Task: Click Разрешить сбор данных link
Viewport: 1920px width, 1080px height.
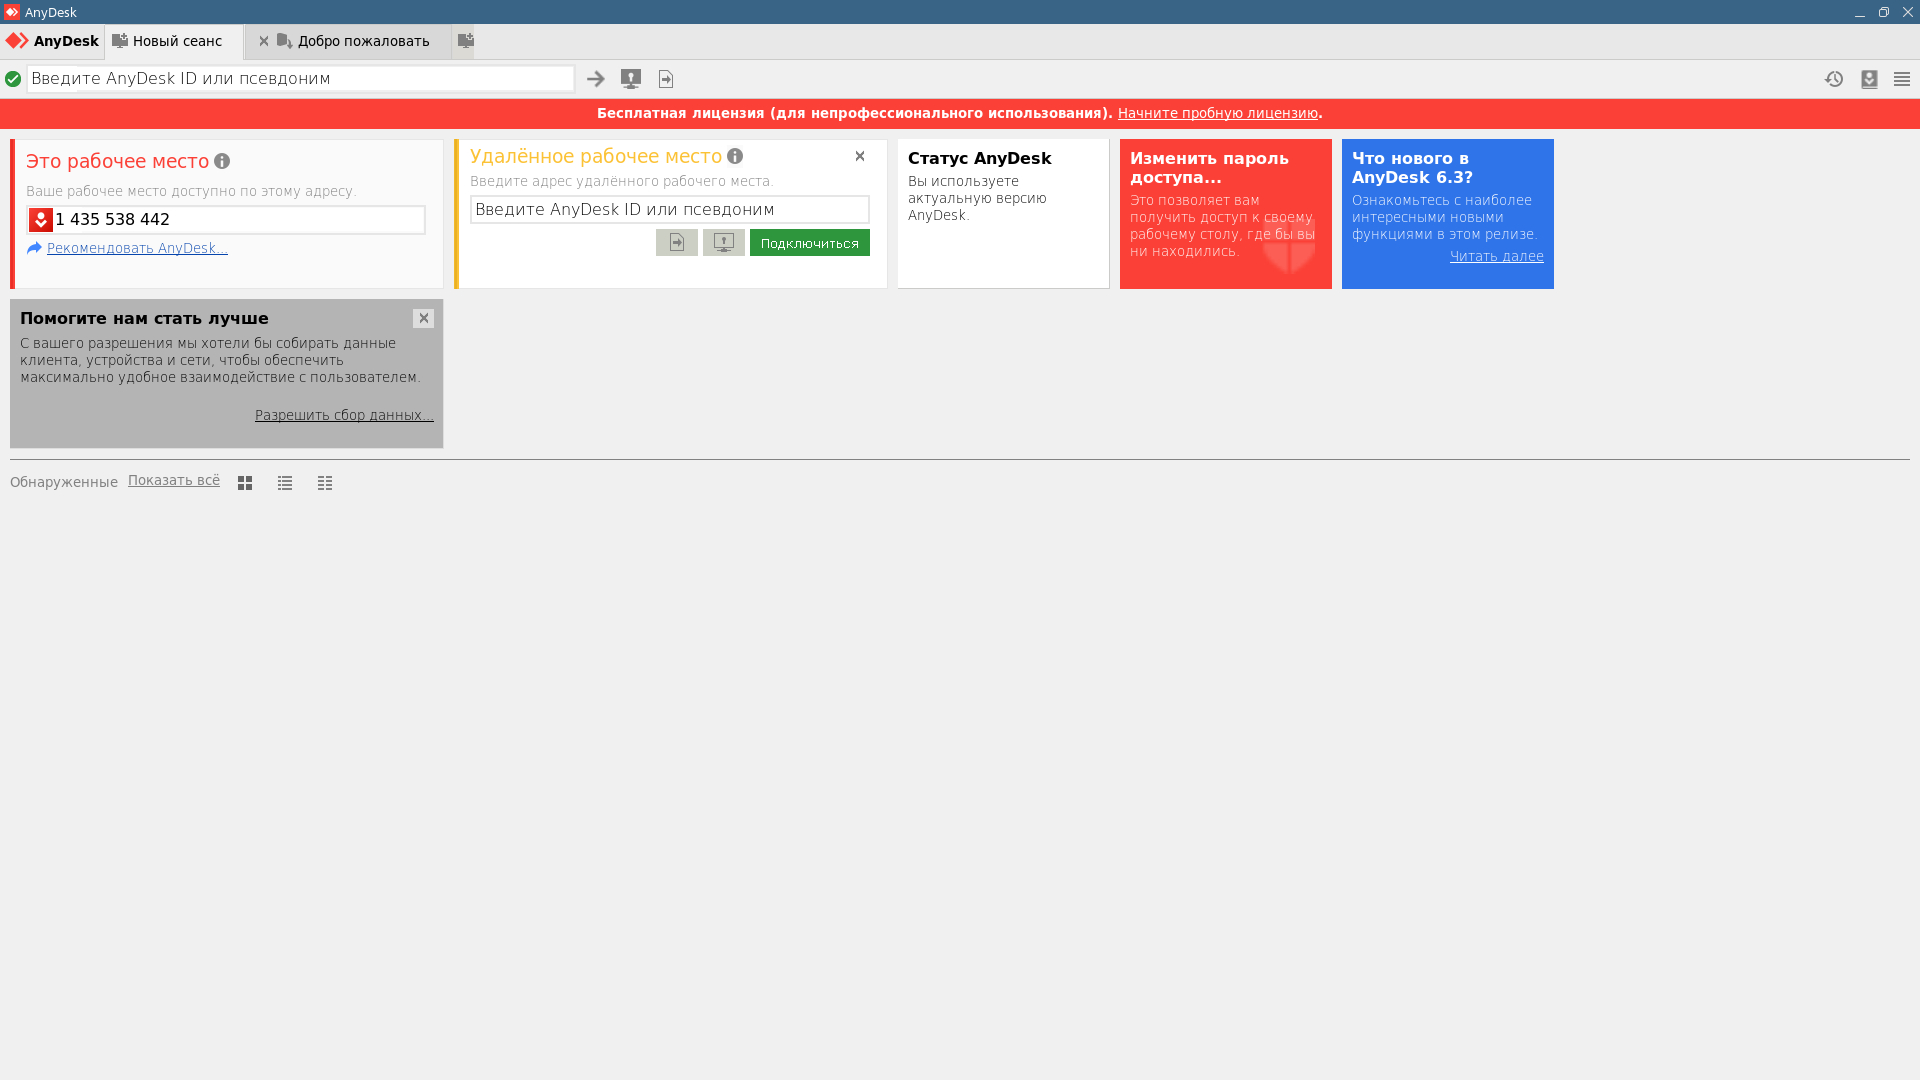Action: (x=344, y=415)
